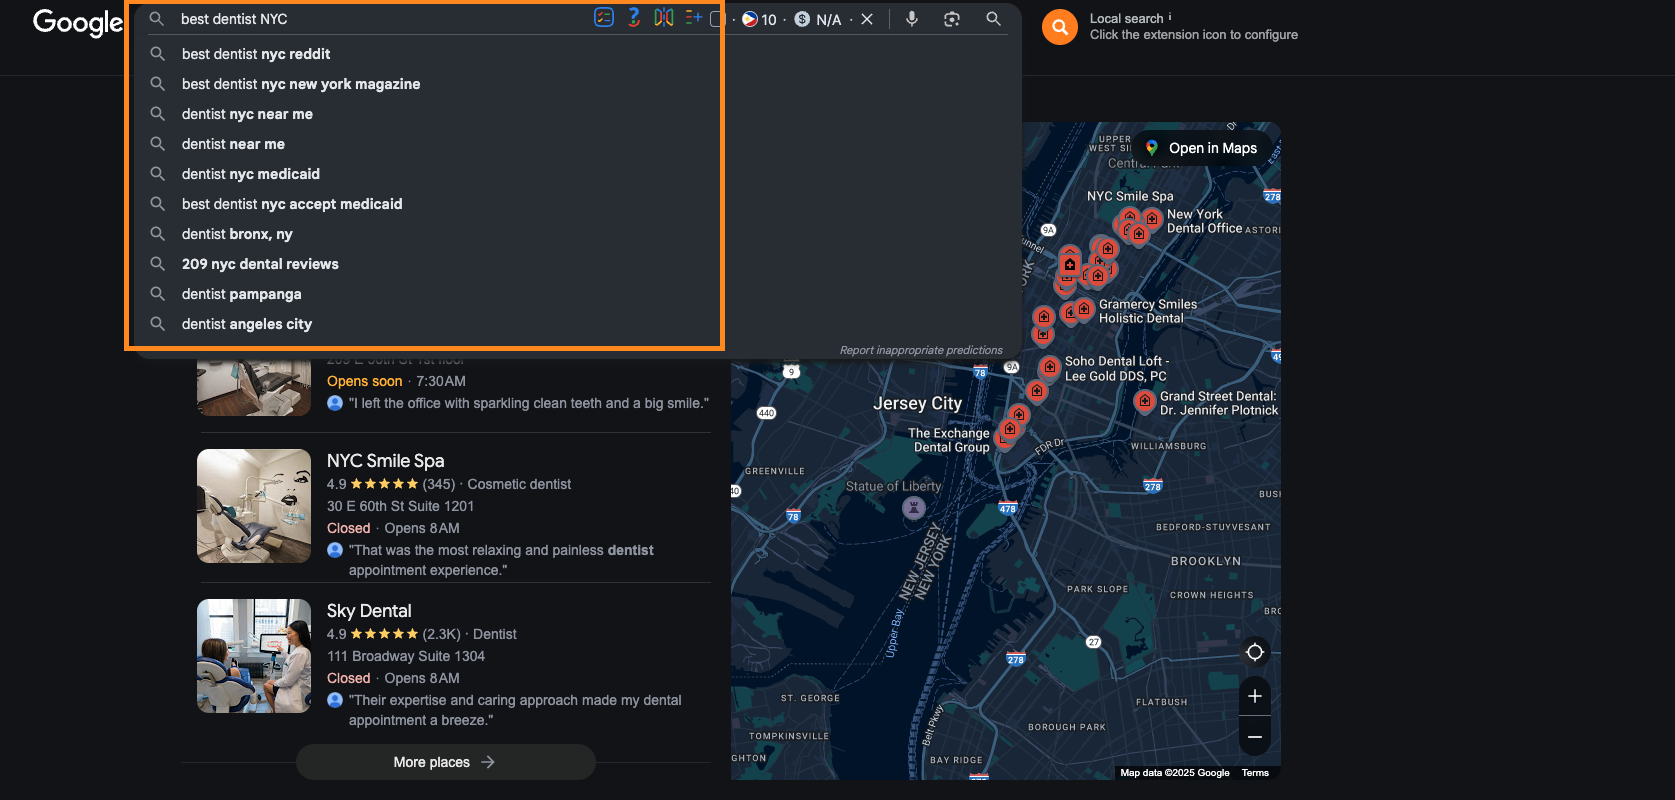
Task: Click the NYC Smile Spa review quote
Action: click(x=501, y=560)
